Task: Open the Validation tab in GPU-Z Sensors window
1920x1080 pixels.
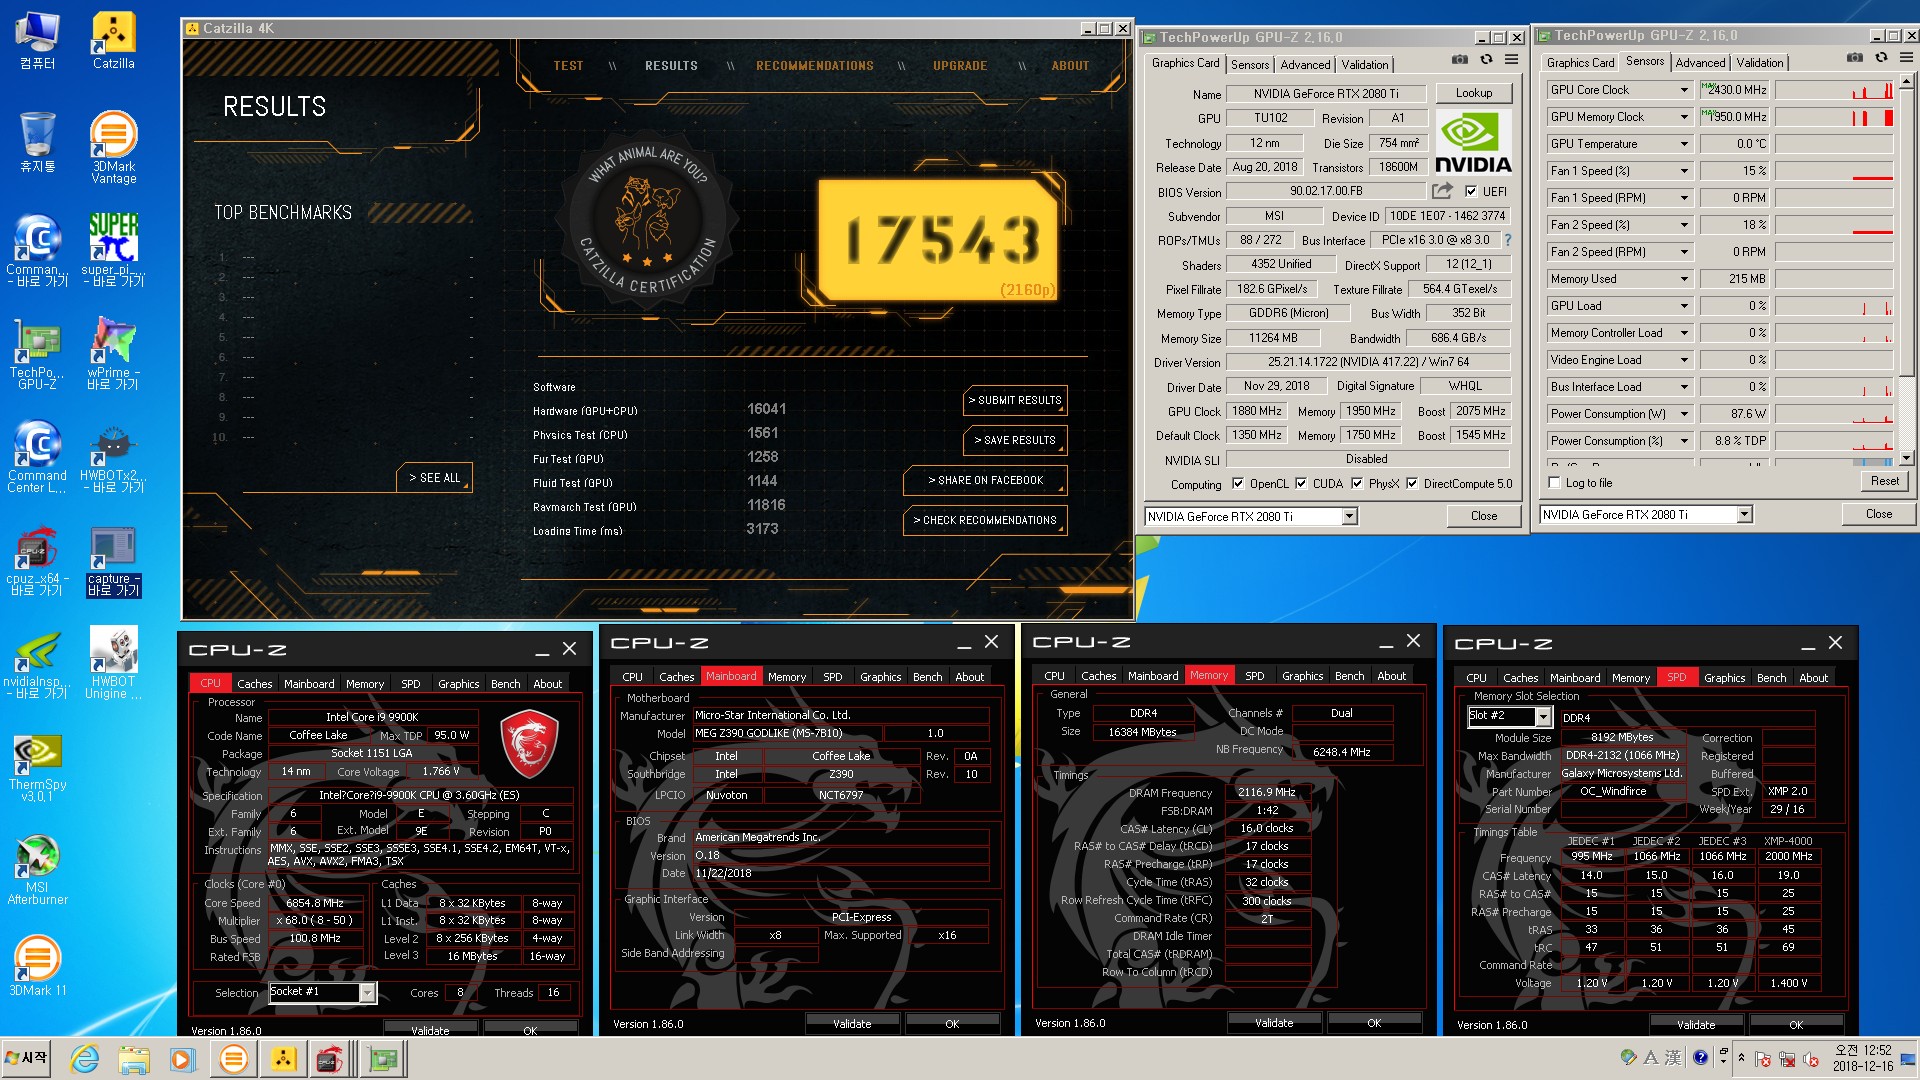Action: click(x=1759, y=62)
